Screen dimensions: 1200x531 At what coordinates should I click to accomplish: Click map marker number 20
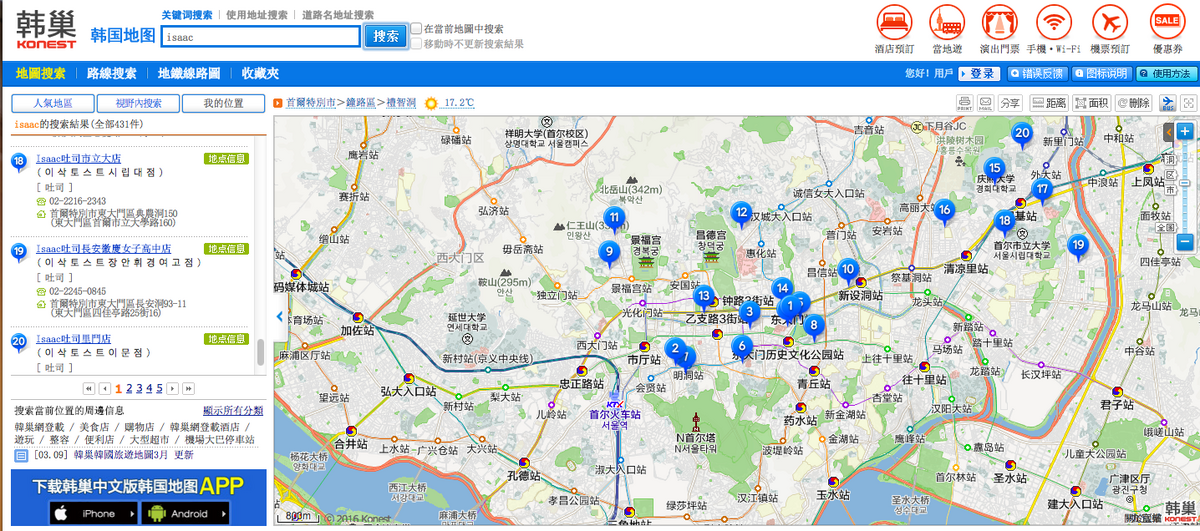pyautogui.click(x=1021, y=135)
